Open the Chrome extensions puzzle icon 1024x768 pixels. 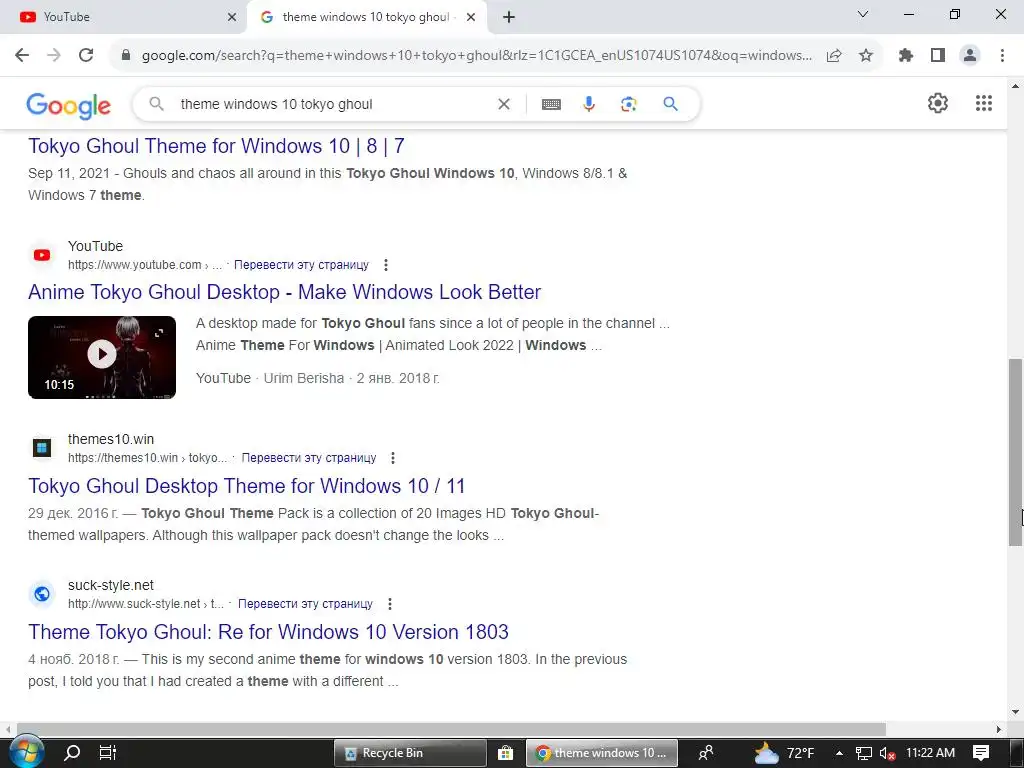(x=906, y=56)
